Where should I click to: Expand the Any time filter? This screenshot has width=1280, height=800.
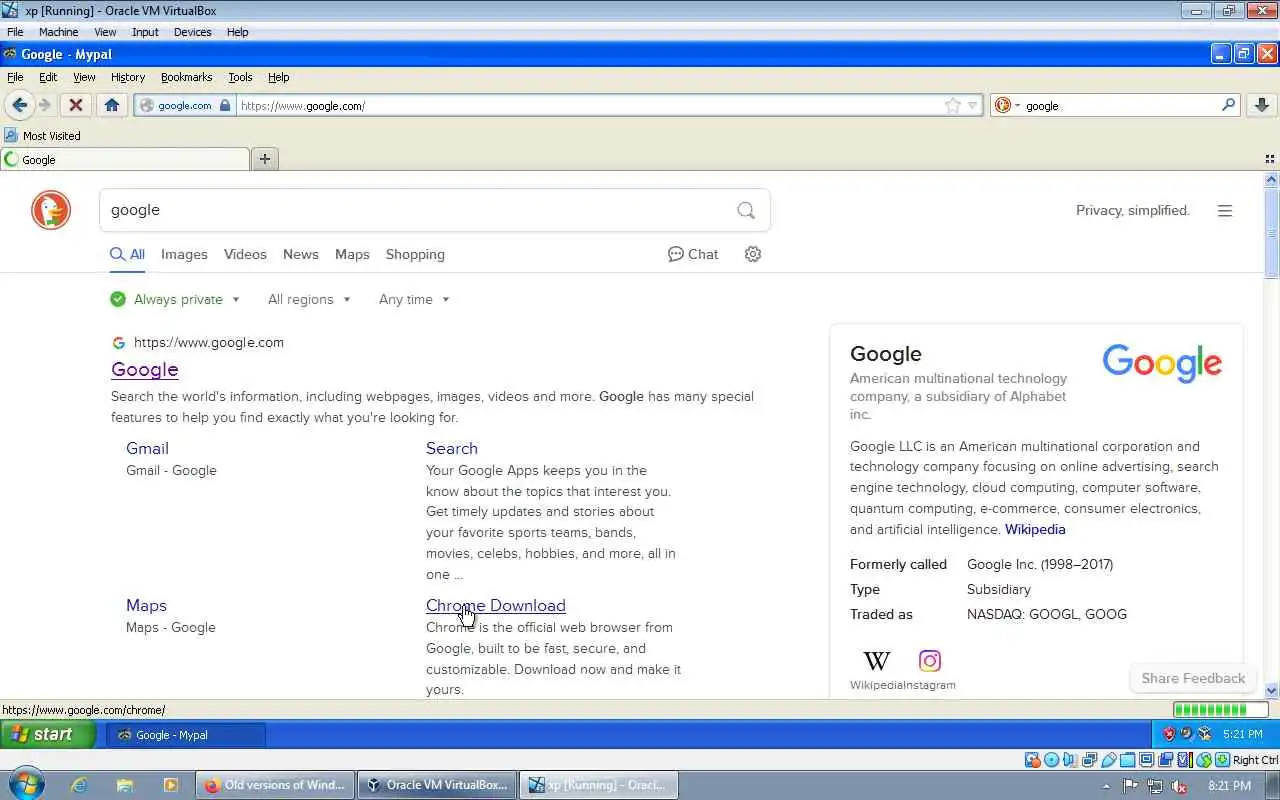click(414, 299)
